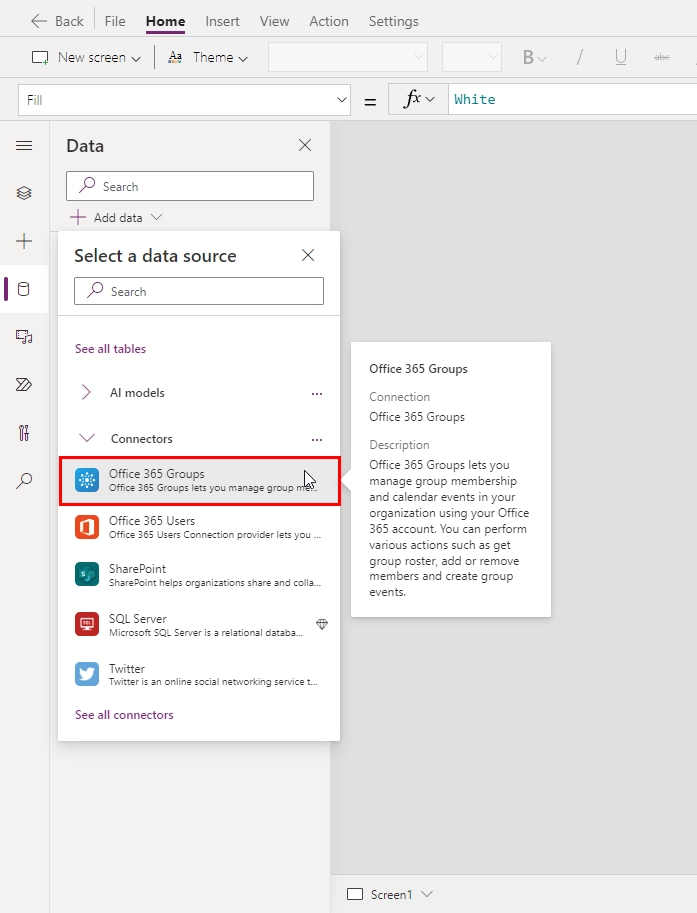The width and height of the screenshot is (697, 913).
Task: Go back using the Back arrow
Action: pyautogui.click(x=56, y=21)
